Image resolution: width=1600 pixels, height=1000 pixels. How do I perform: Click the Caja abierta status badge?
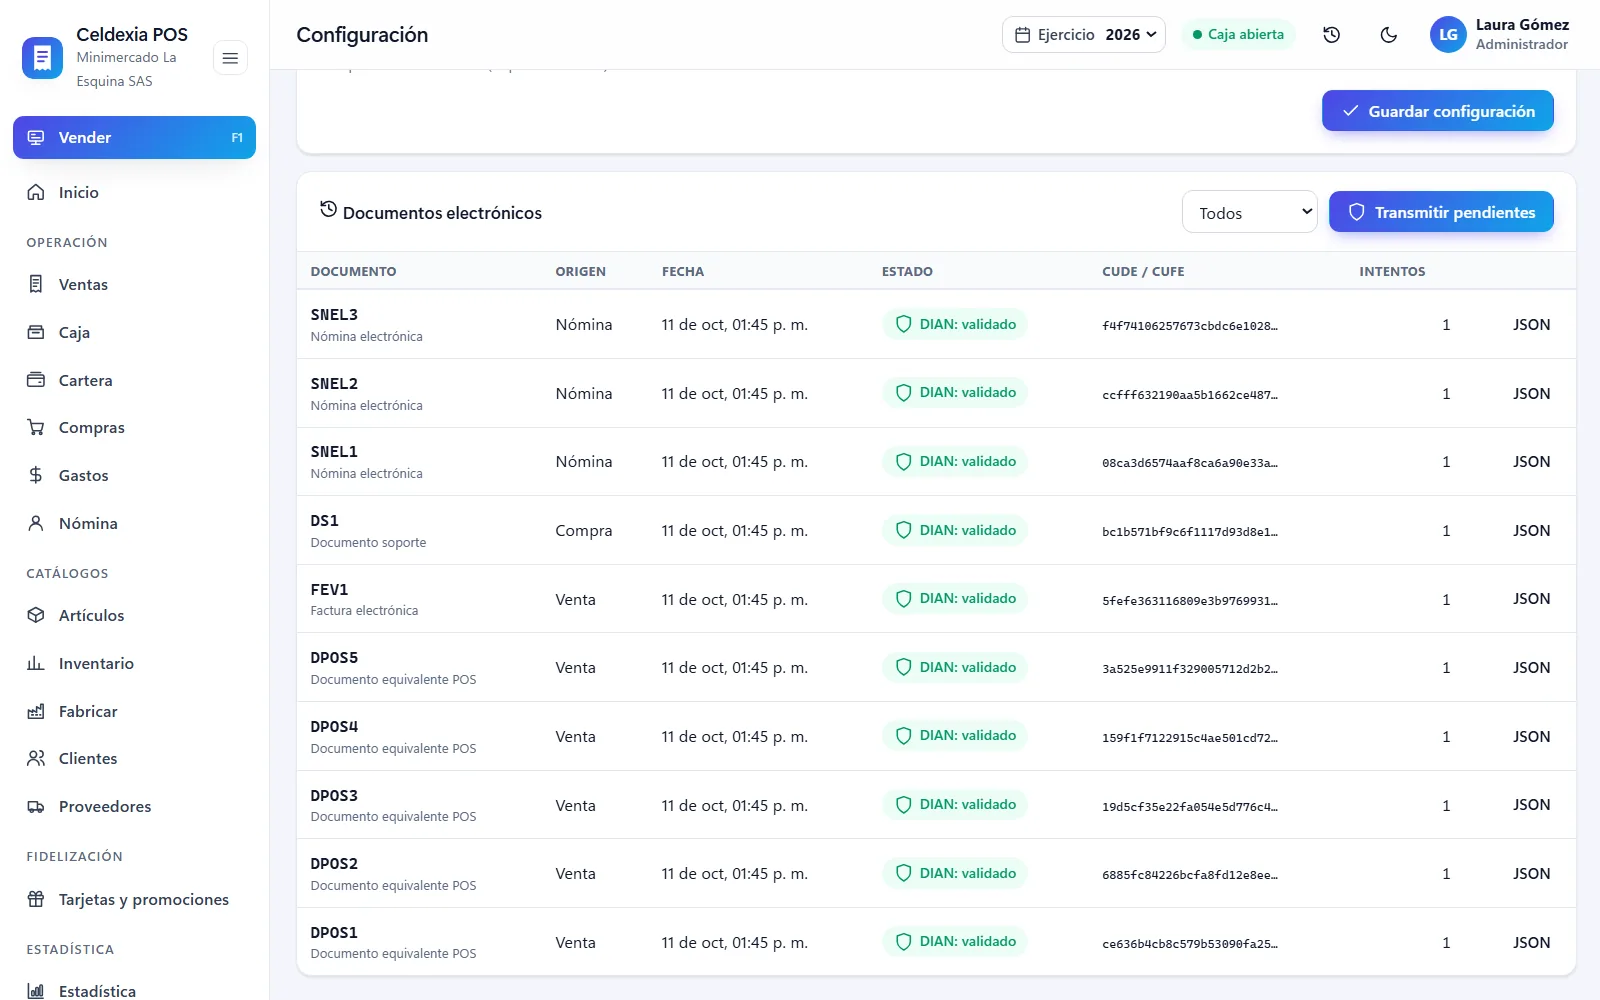click(1238, 35)
